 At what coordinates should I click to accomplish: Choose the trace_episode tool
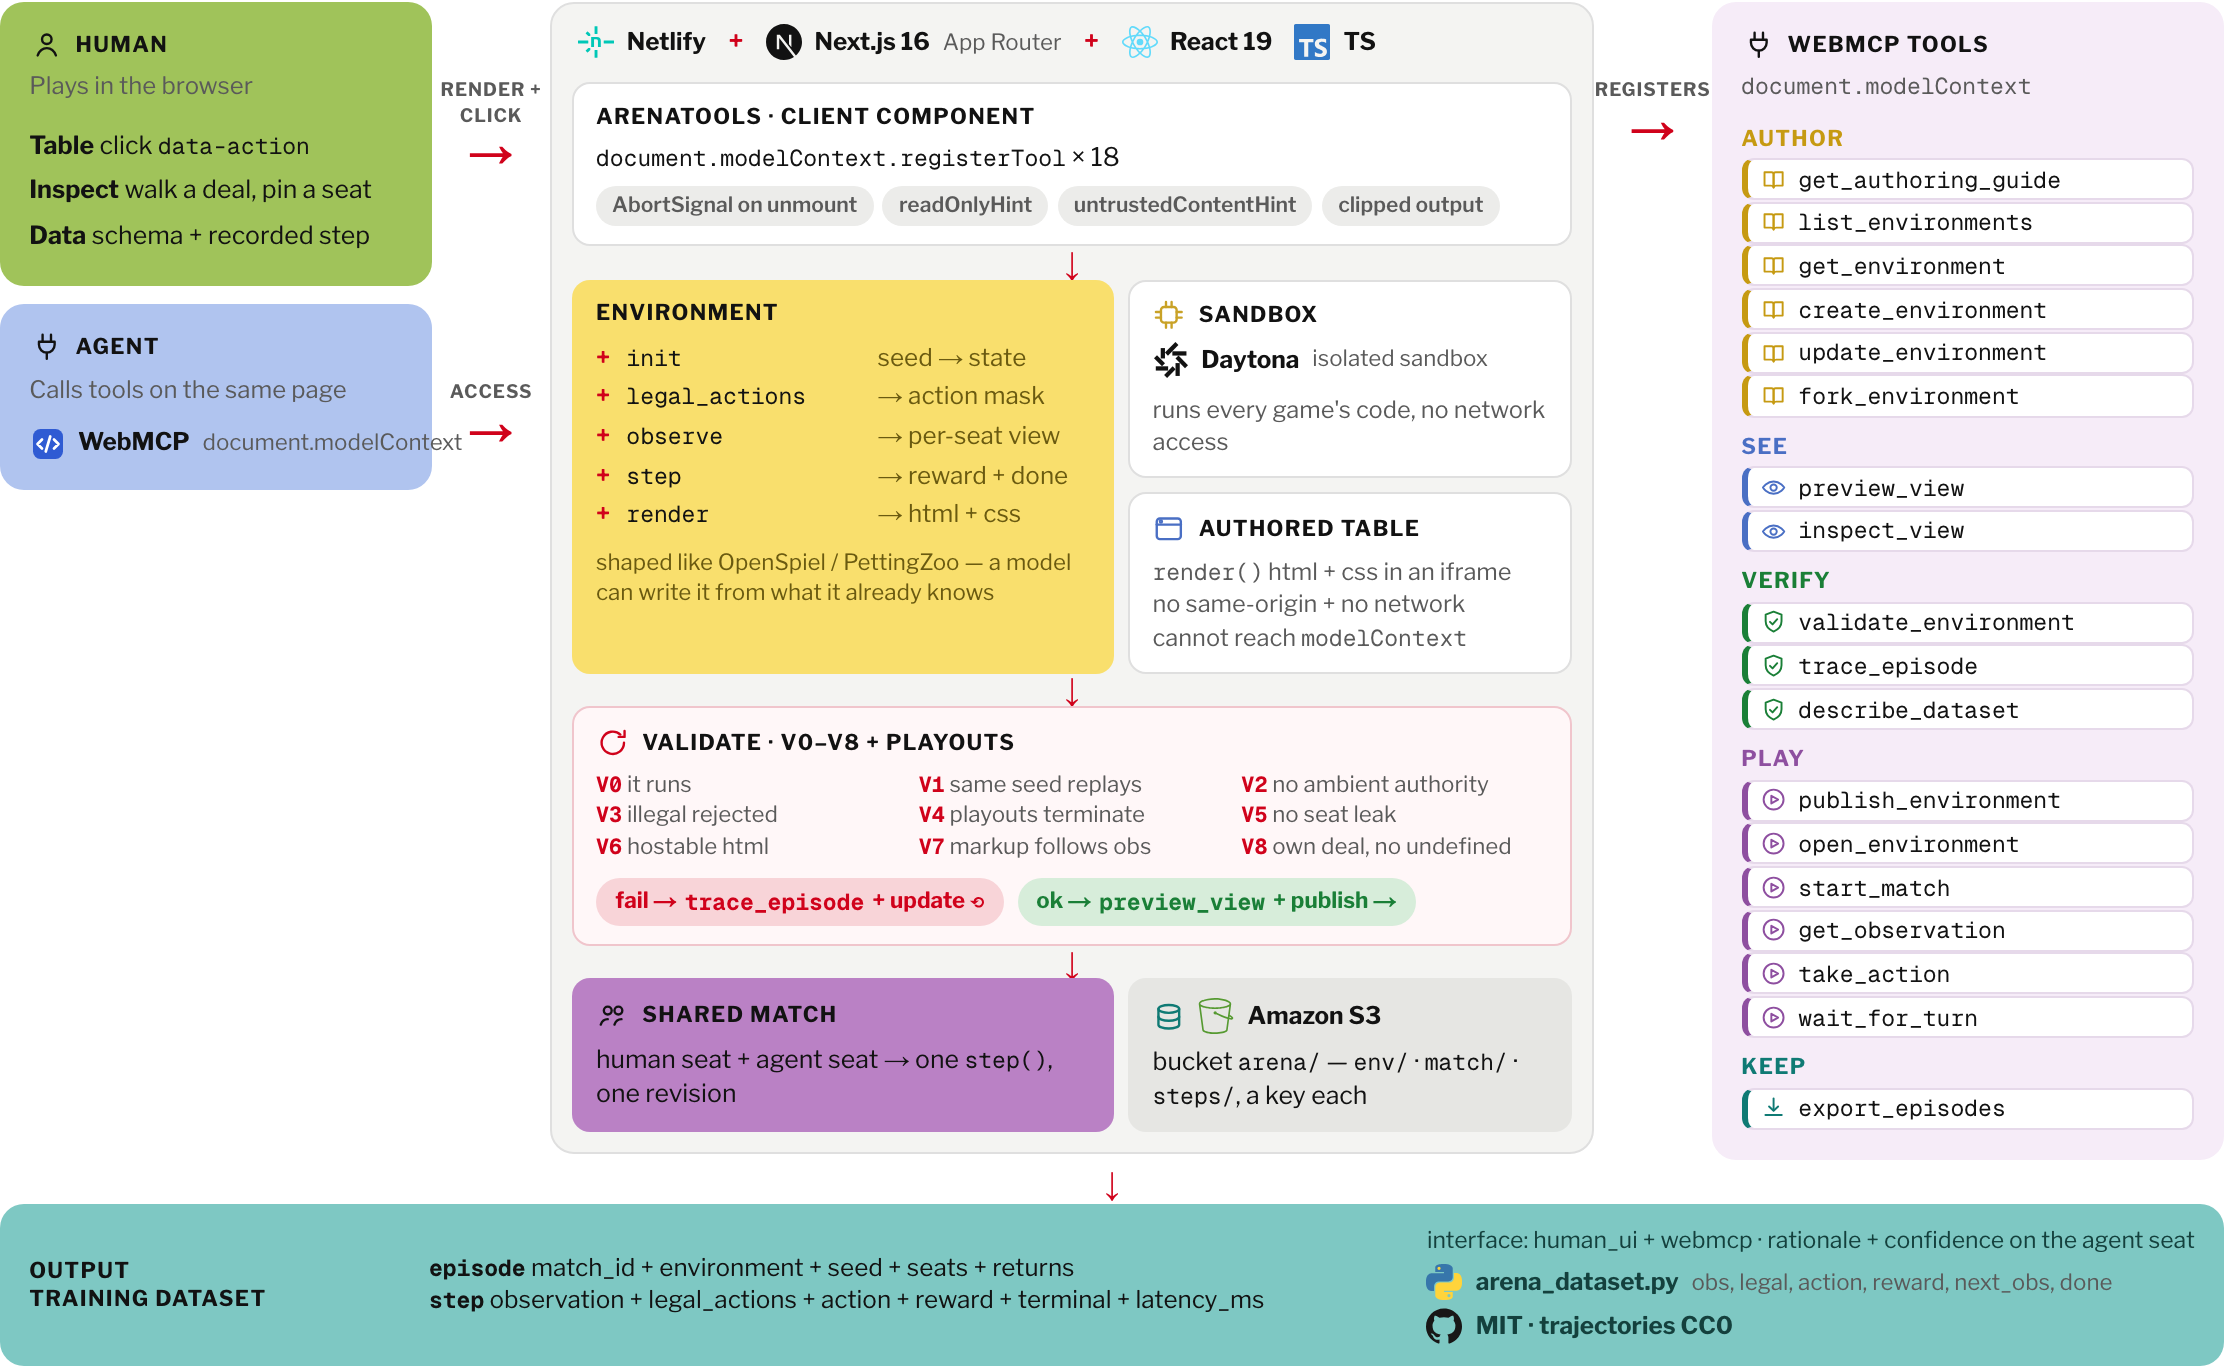click(x=1967, y=666)
